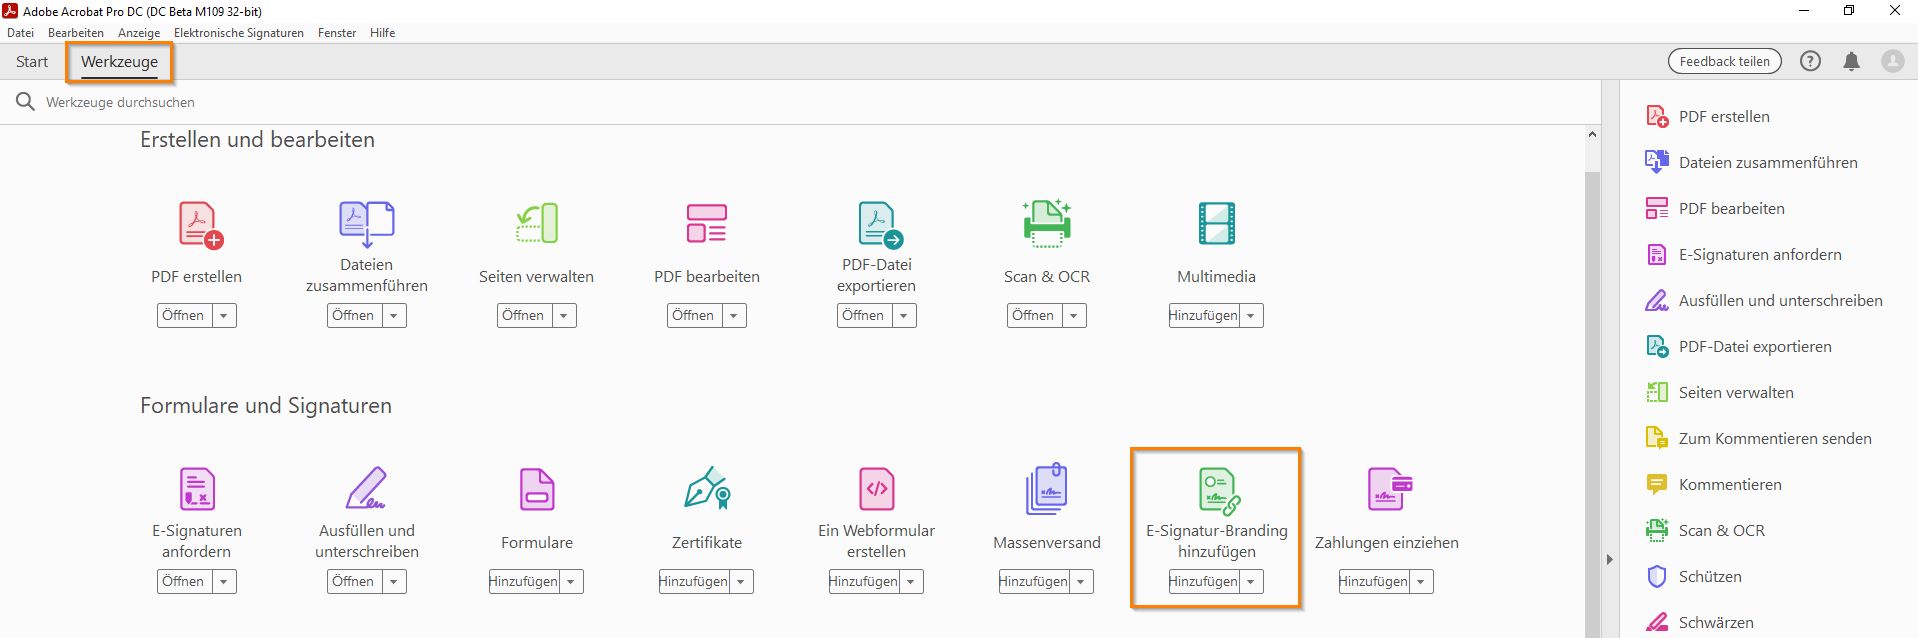Show notifications via the bell icon
The height and width of the screenshot is (638, 1918).
coord(1852,61)
